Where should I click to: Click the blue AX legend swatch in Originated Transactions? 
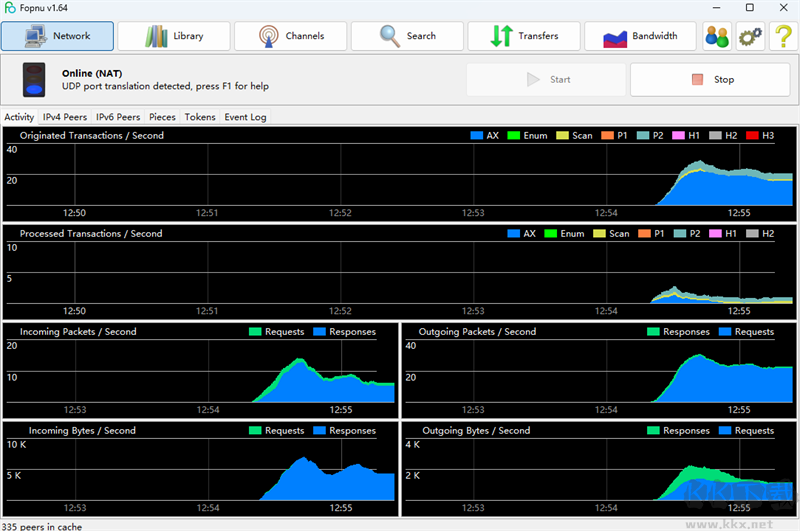(476, 136)
